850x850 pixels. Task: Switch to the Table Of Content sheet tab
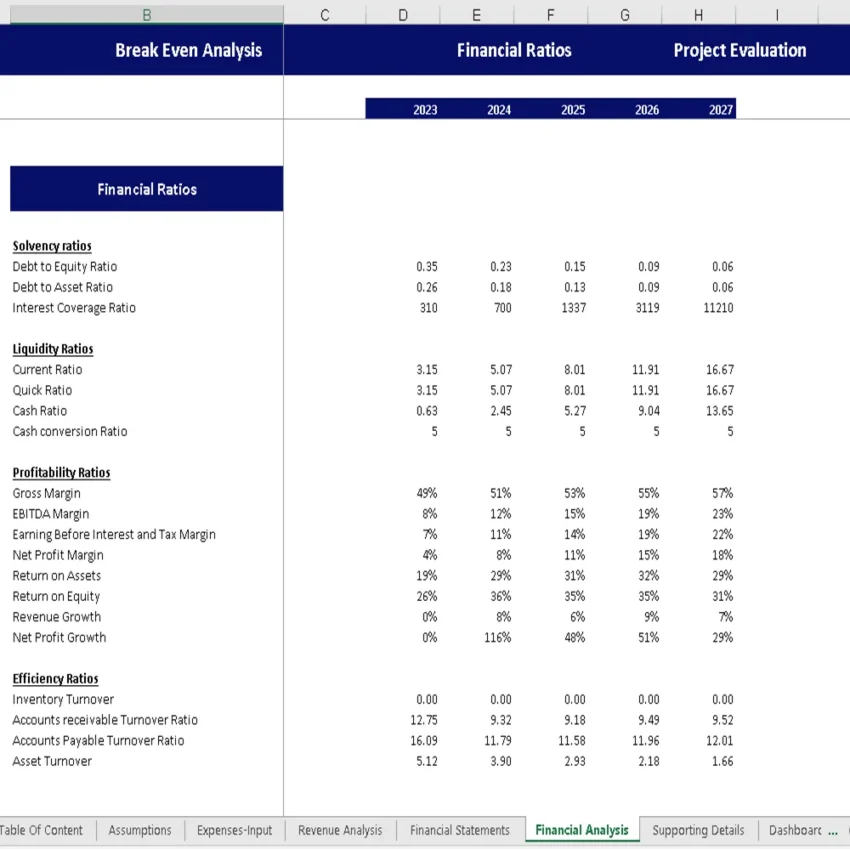(x=42, y=830)
